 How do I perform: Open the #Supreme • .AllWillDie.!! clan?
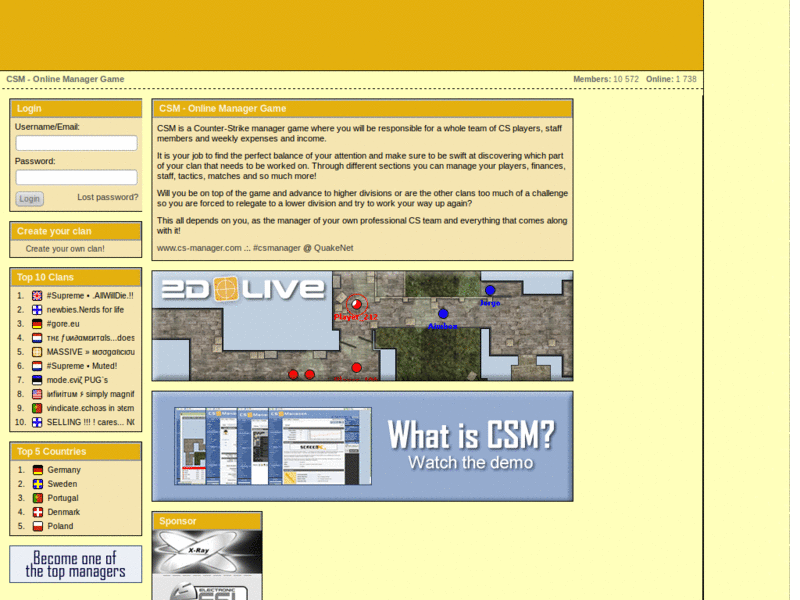coord(90,295)
